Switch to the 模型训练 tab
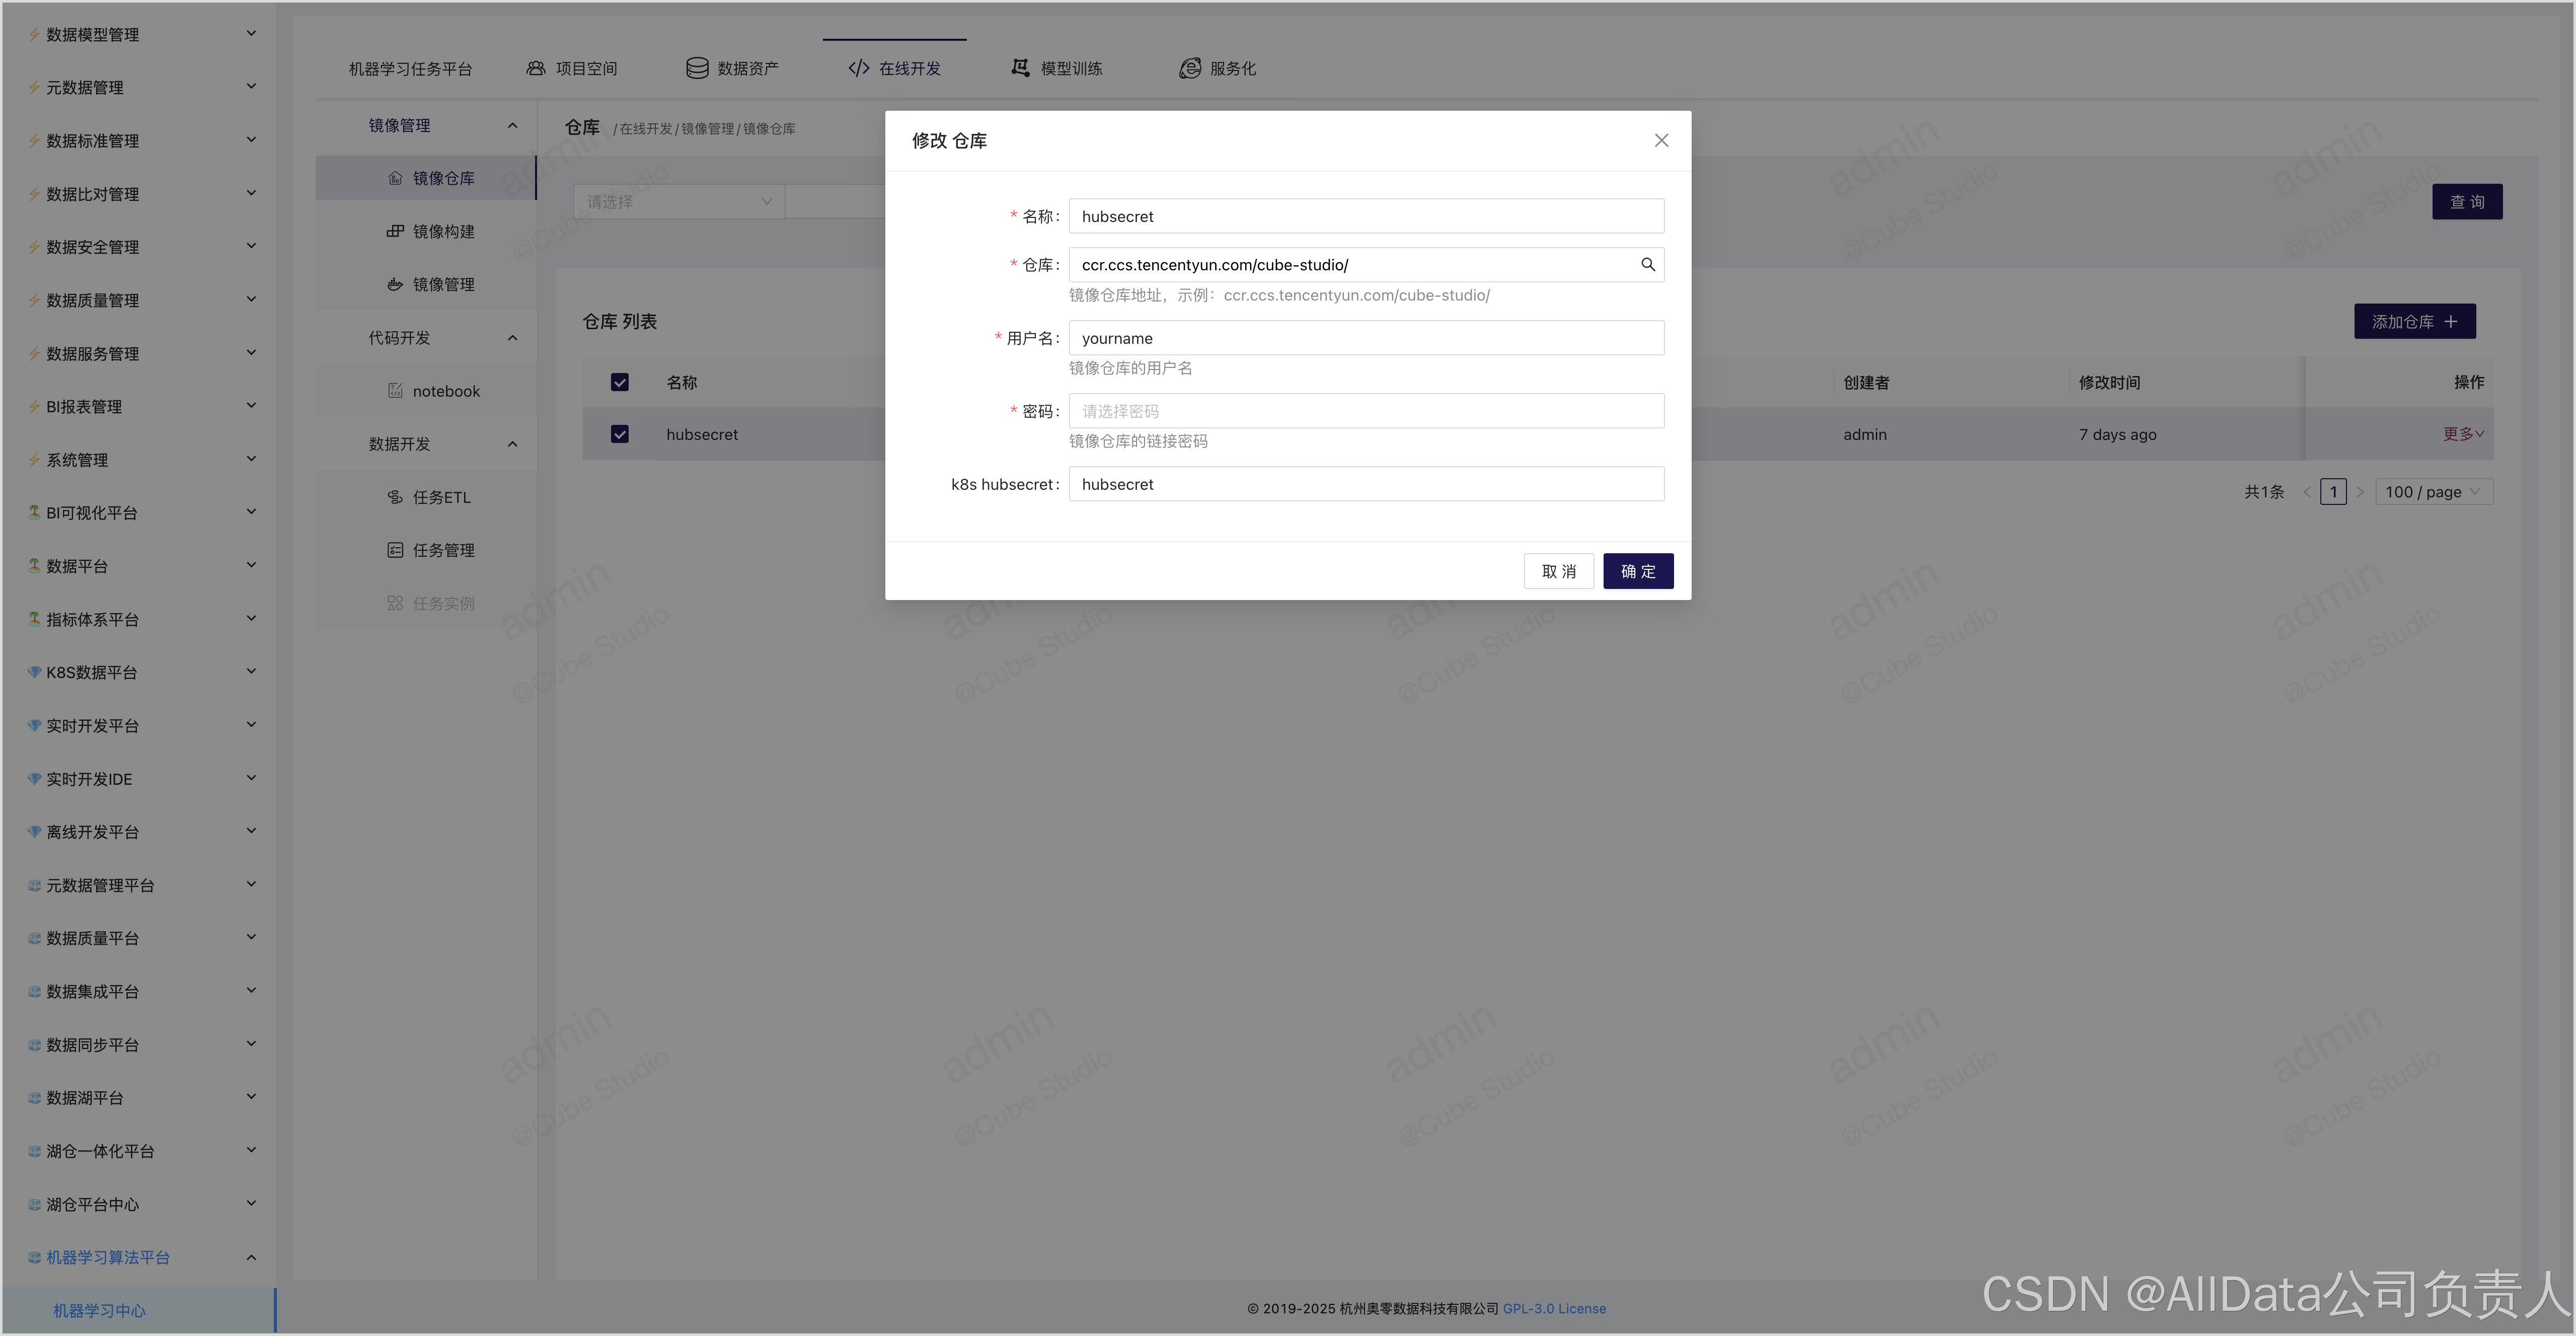The image size is (2576, 1336). pyautogui.click(x=1056, y=68)
